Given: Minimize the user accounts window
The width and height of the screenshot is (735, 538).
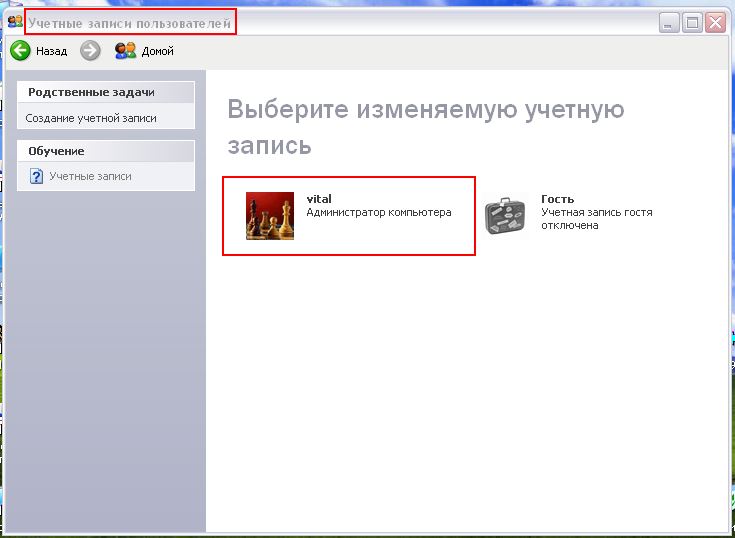Looking at the screenshot, I should [x=669, y=22].
